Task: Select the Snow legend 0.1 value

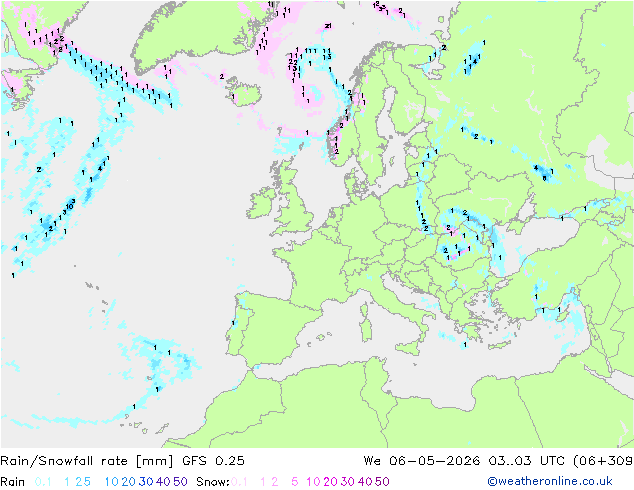Action: click(x=240, y=482)
